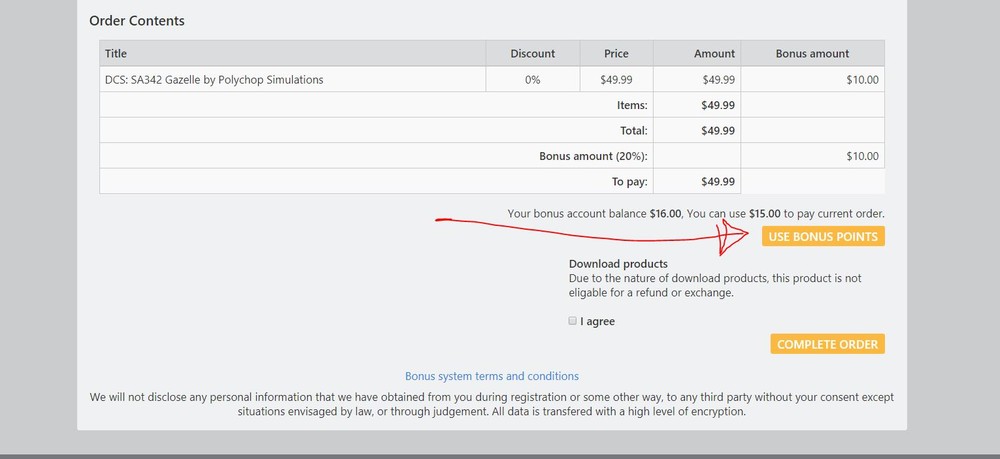Screen dimensions: 1000x459
Task: Click the Price column header
Action: pos(616,54)
